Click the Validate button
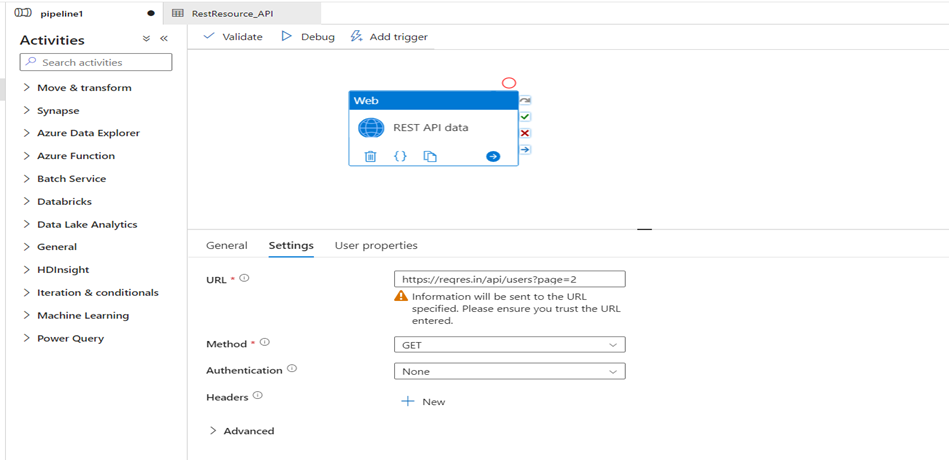 point(233,37)
